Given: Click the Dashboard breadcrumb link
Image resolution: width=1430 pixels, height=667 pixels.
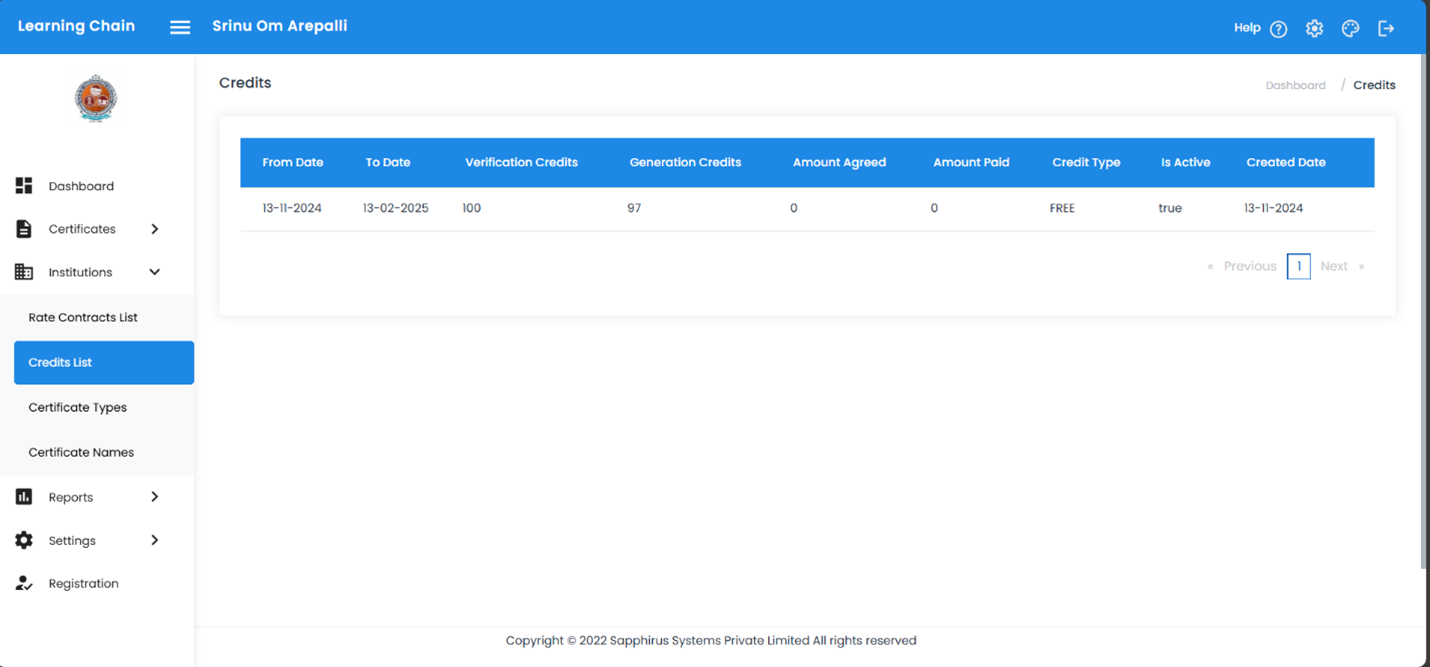Looking at the screenshot, I should (x=1295, y=85).
